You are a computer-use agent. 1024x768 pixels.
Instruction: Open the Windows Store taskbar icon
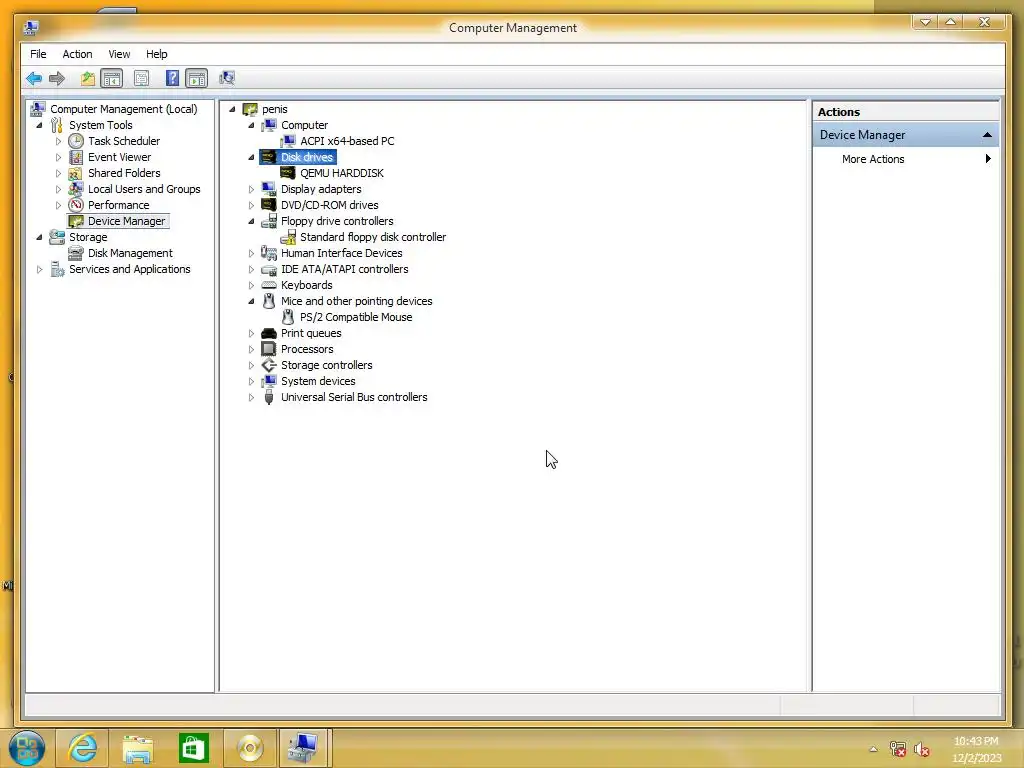[193, 747]
